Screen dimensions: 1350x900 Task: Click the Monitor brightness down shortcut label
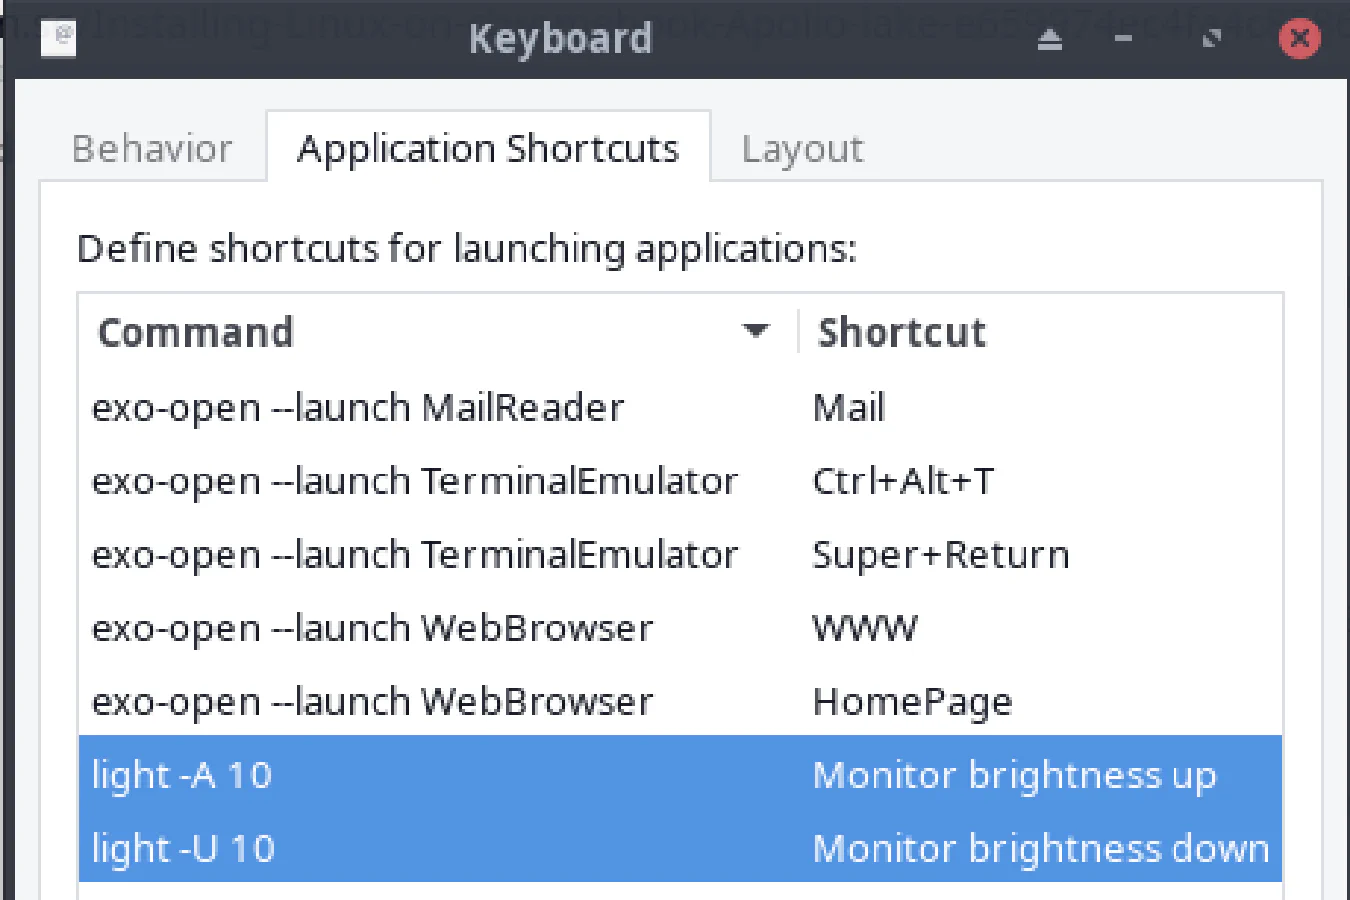[x=1040, y=848]
